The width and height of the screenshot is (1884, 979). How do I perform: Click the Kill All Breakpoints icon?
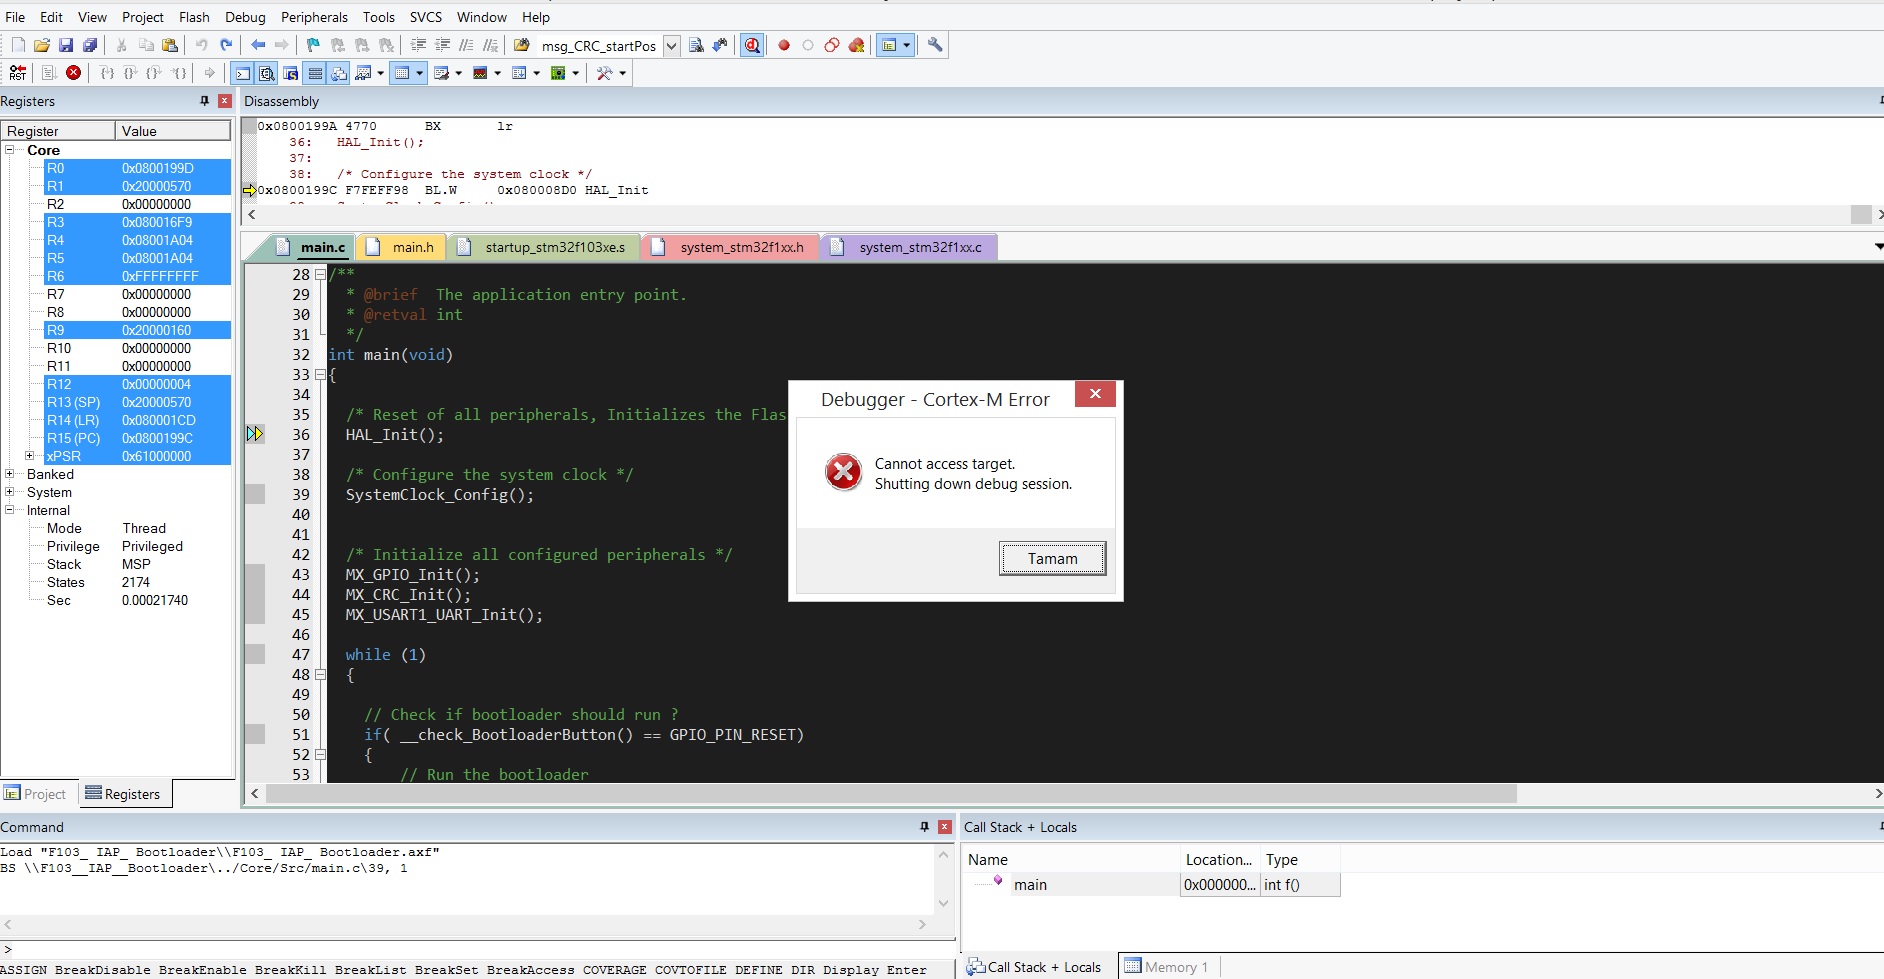(x=857, y=45)
